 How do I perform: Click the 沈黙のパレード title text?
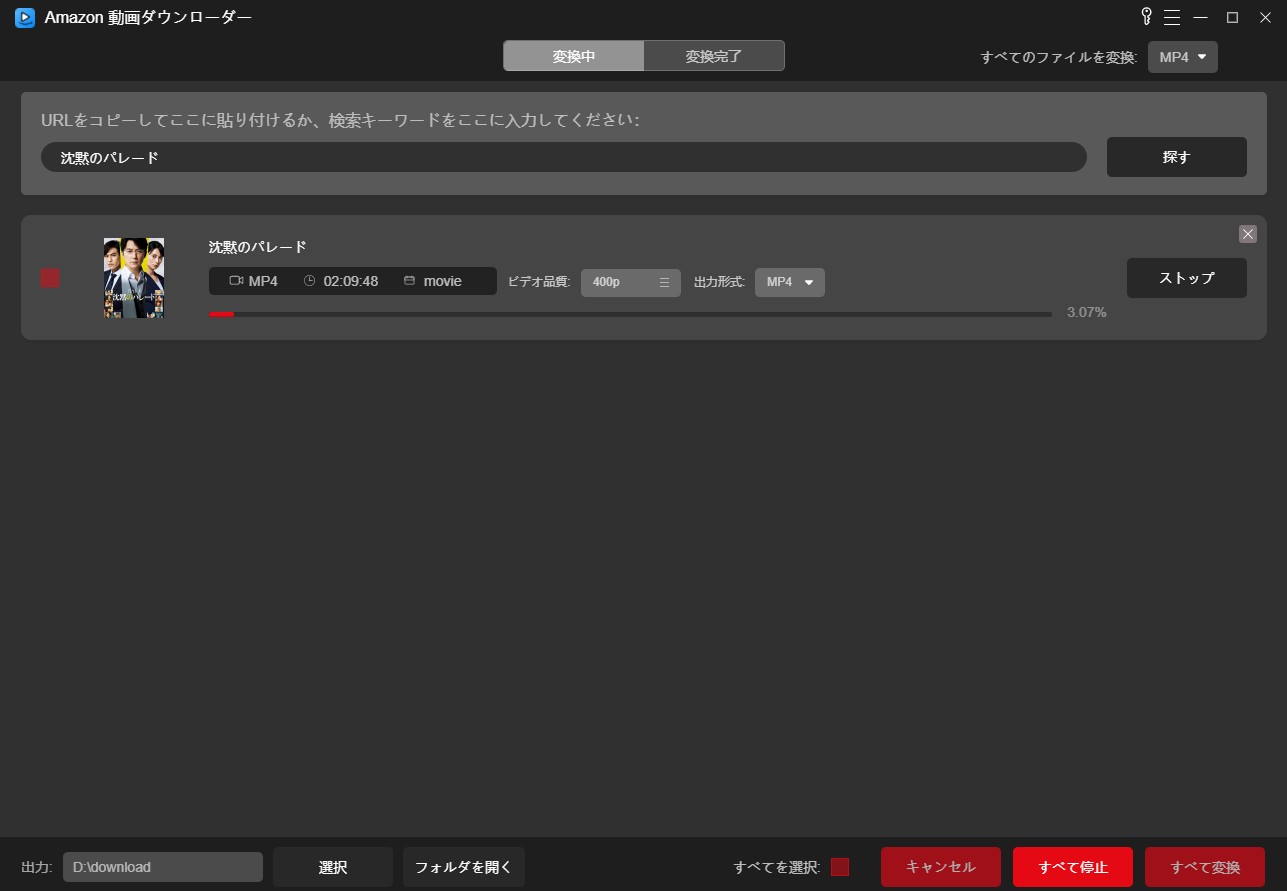pos(258,247)
